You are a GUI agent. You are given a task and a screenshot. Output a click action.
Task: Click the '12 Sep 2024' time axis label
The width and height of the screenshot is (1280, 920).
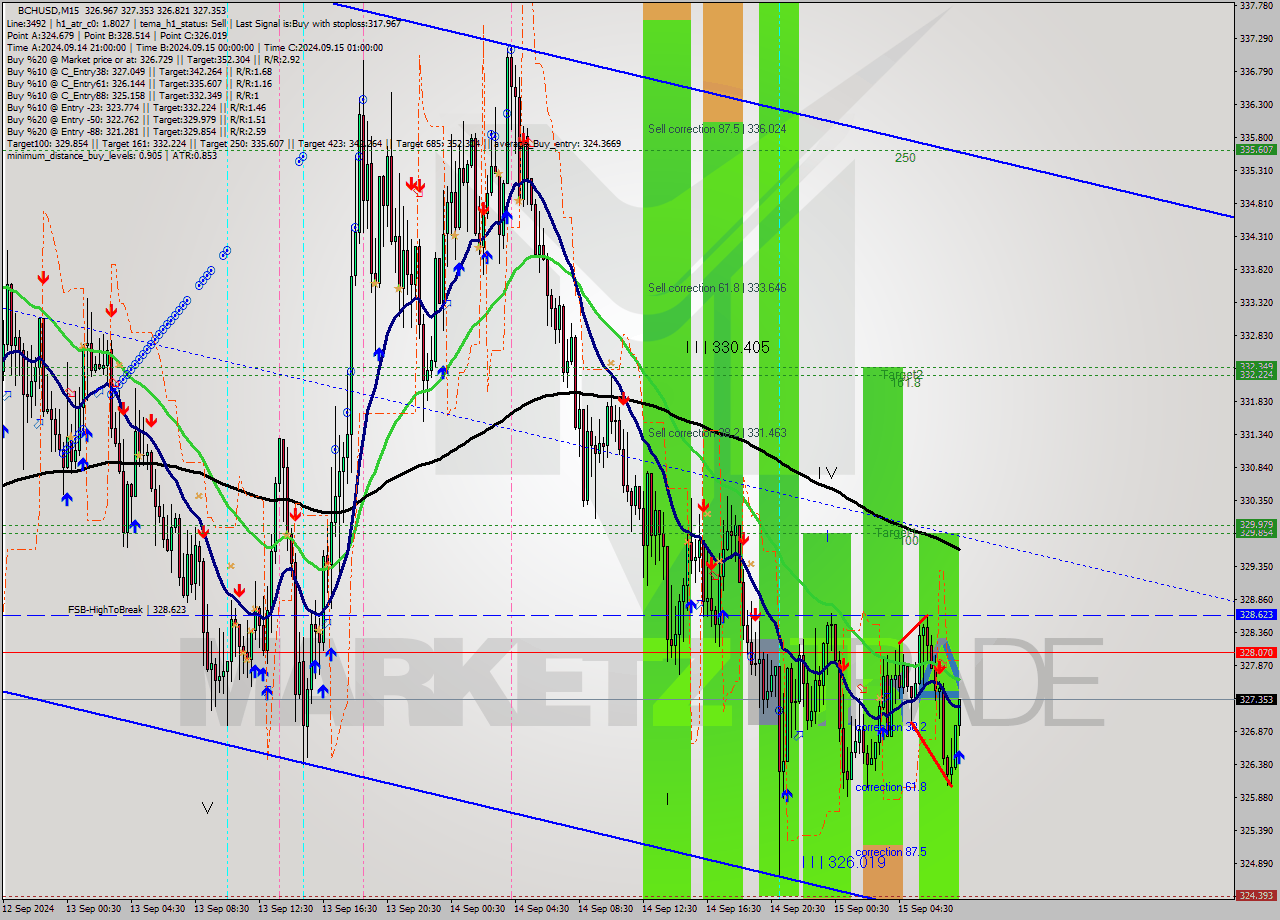(29, 909)
